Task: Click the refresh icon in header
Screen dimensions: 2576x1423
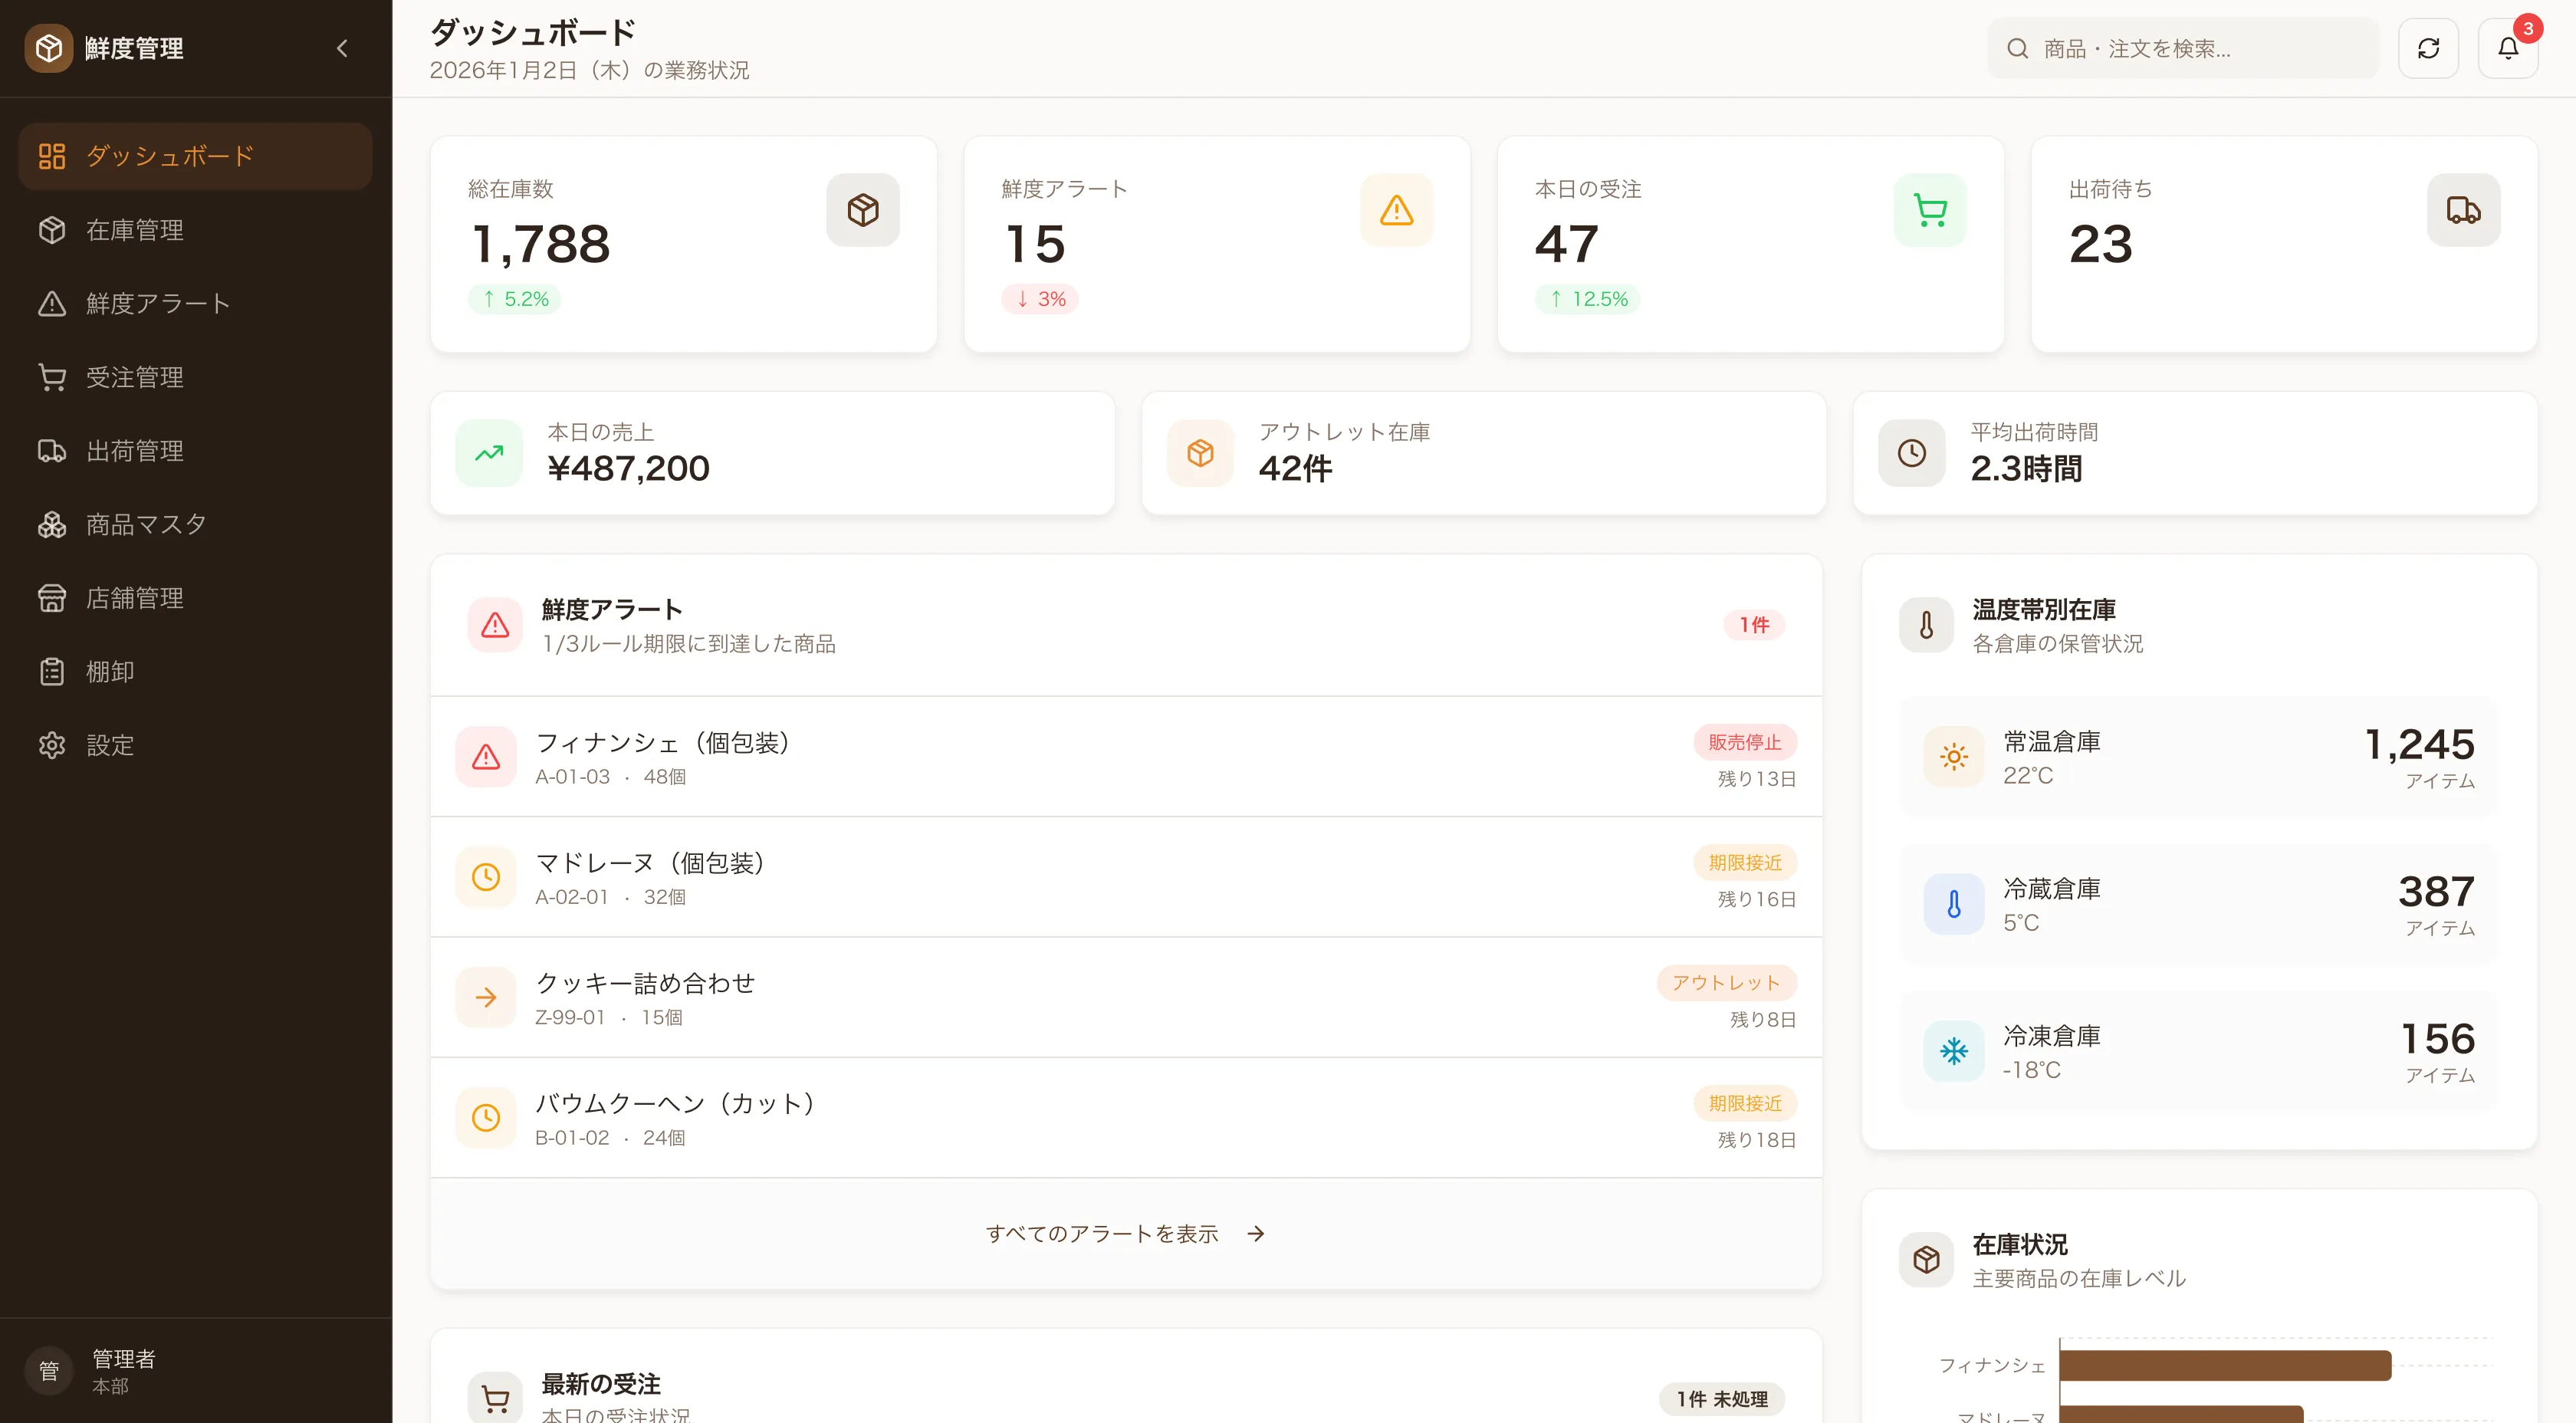Action: (x=2428, y=48)
